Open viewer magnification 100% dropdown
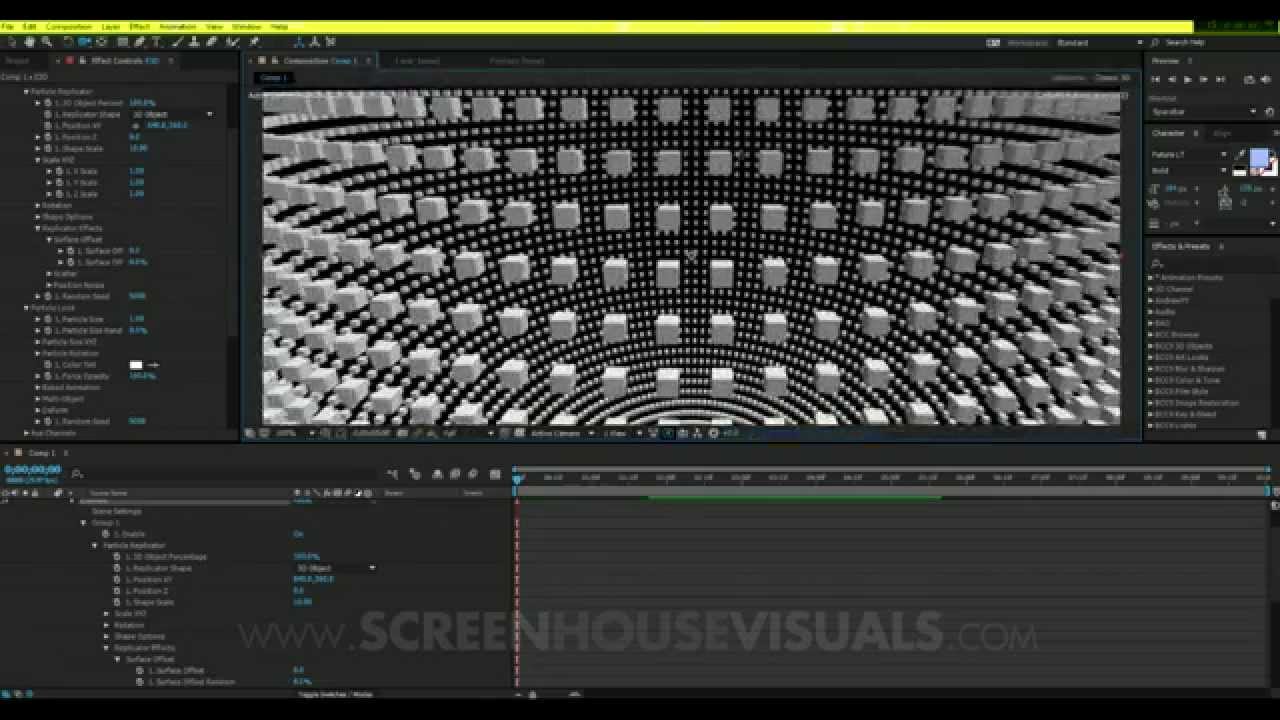1280x720 pixels. (x=295, y=433)
